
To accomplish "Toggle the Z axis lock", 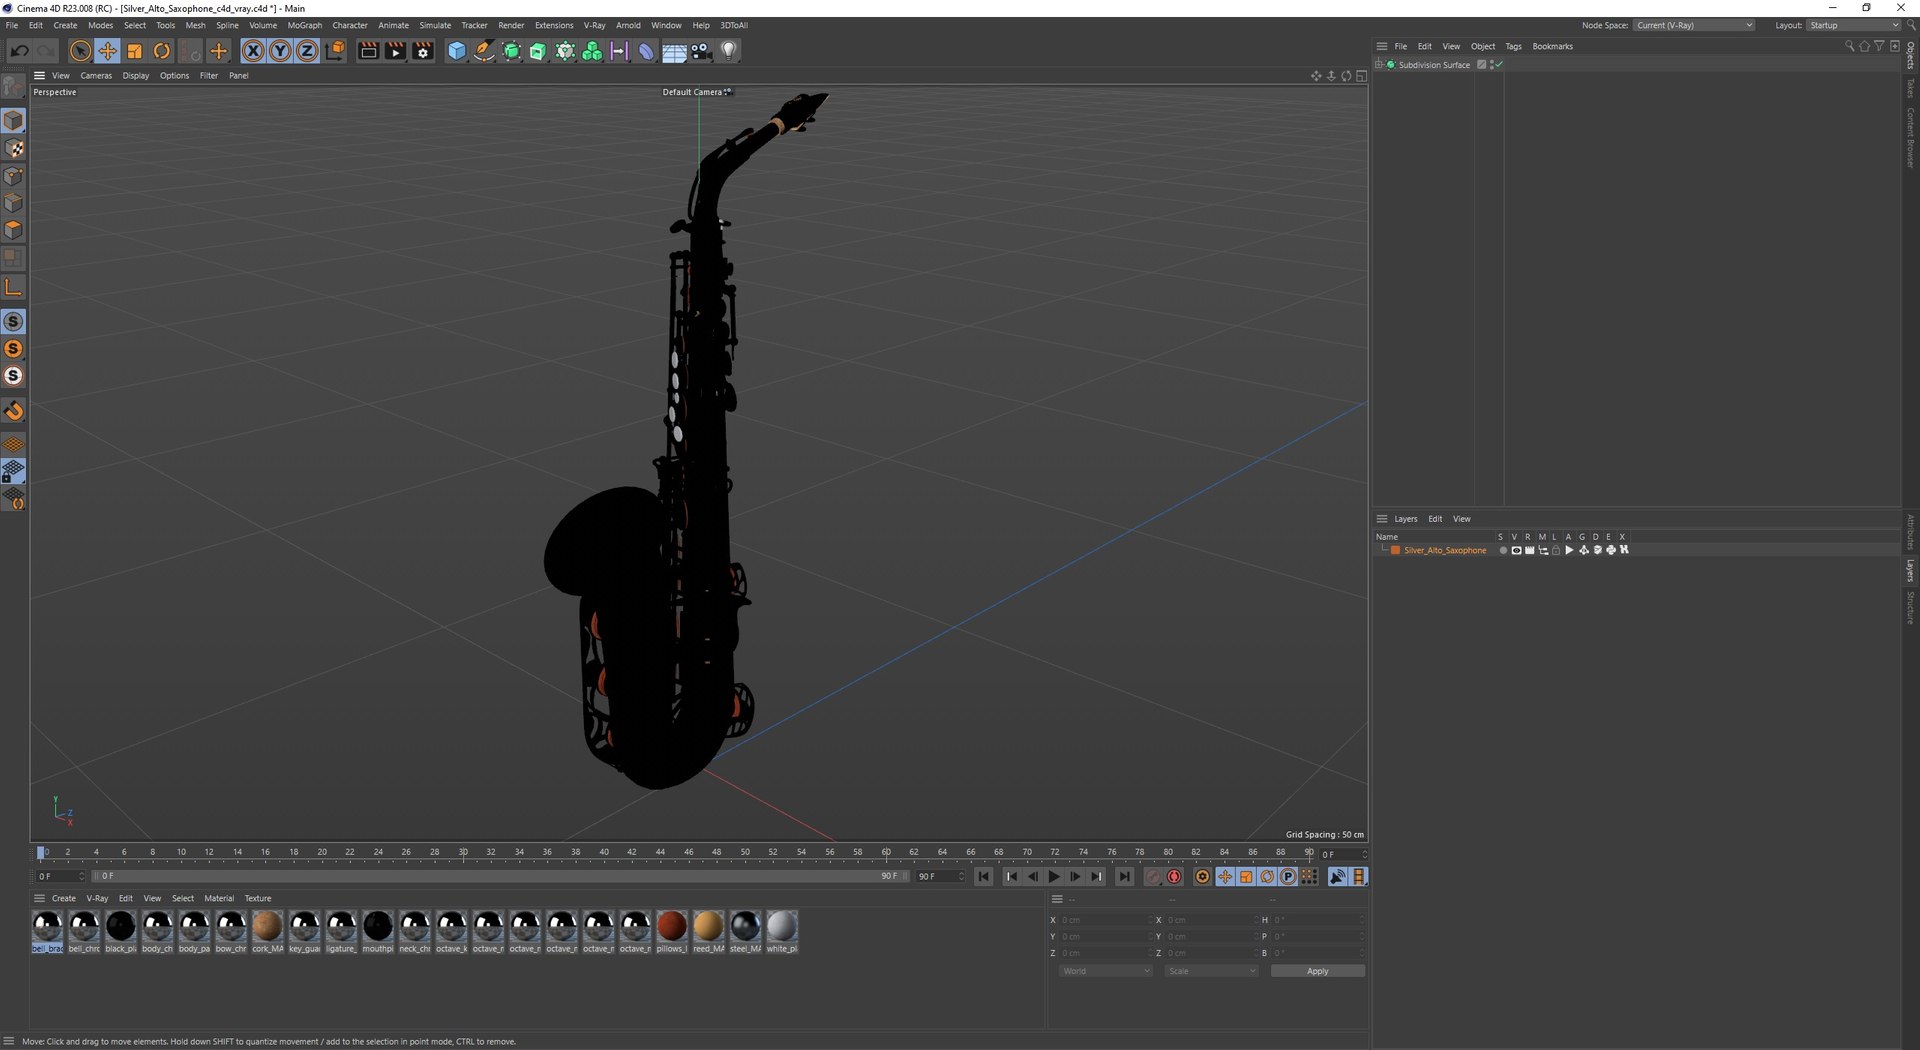I will [x=307, y=51].
